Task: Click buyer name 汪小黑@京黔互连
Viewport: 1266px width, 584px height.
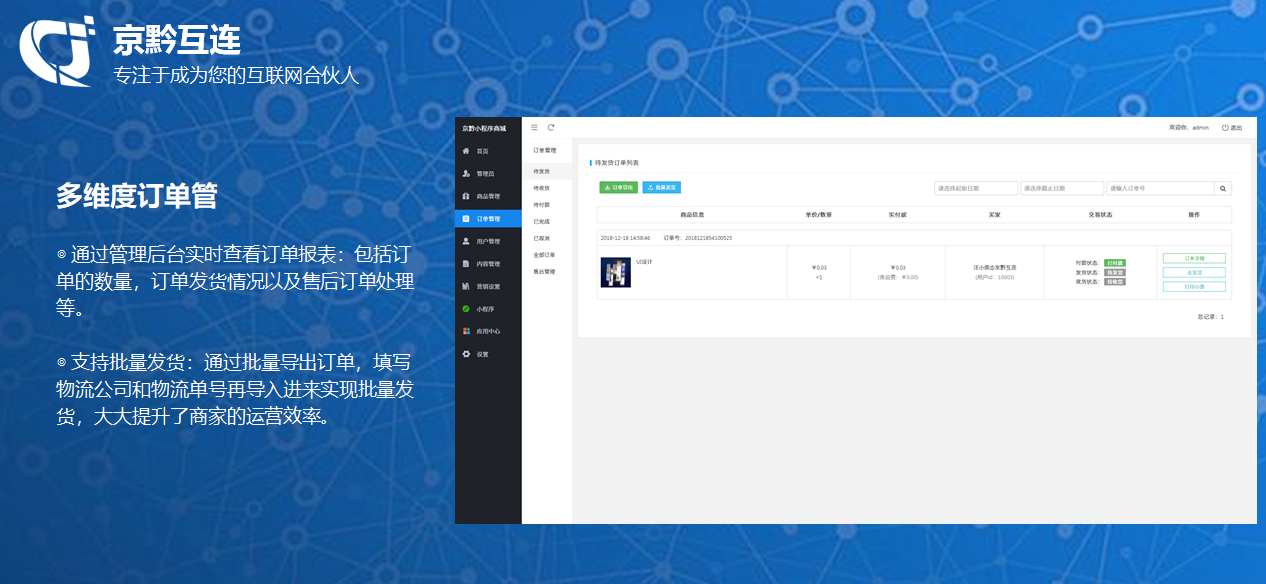Action: 995,268
